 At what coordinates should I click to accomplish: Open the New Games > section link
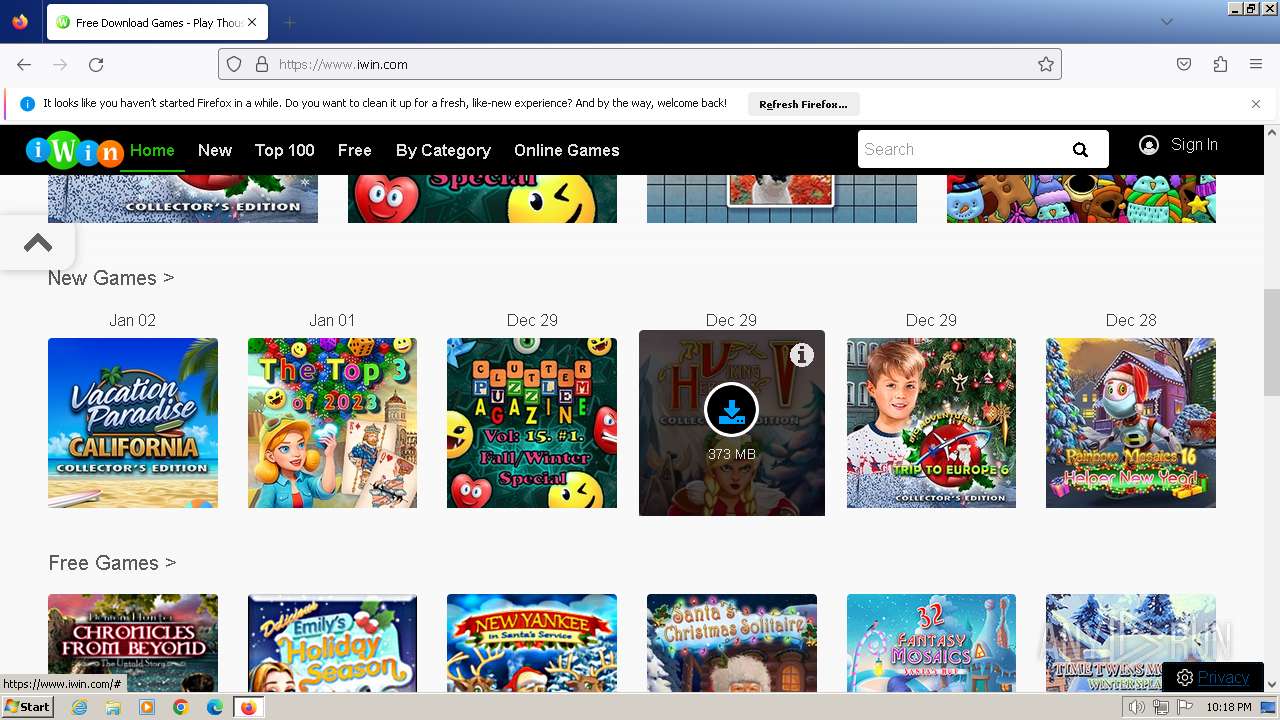[111, 278]
